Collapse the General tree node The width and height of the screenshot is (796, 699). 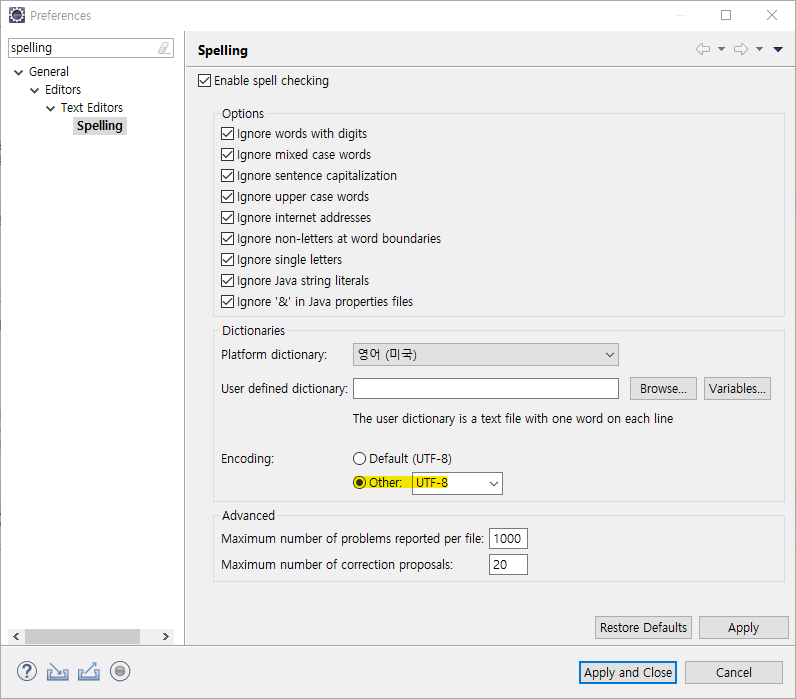(19, 72)
